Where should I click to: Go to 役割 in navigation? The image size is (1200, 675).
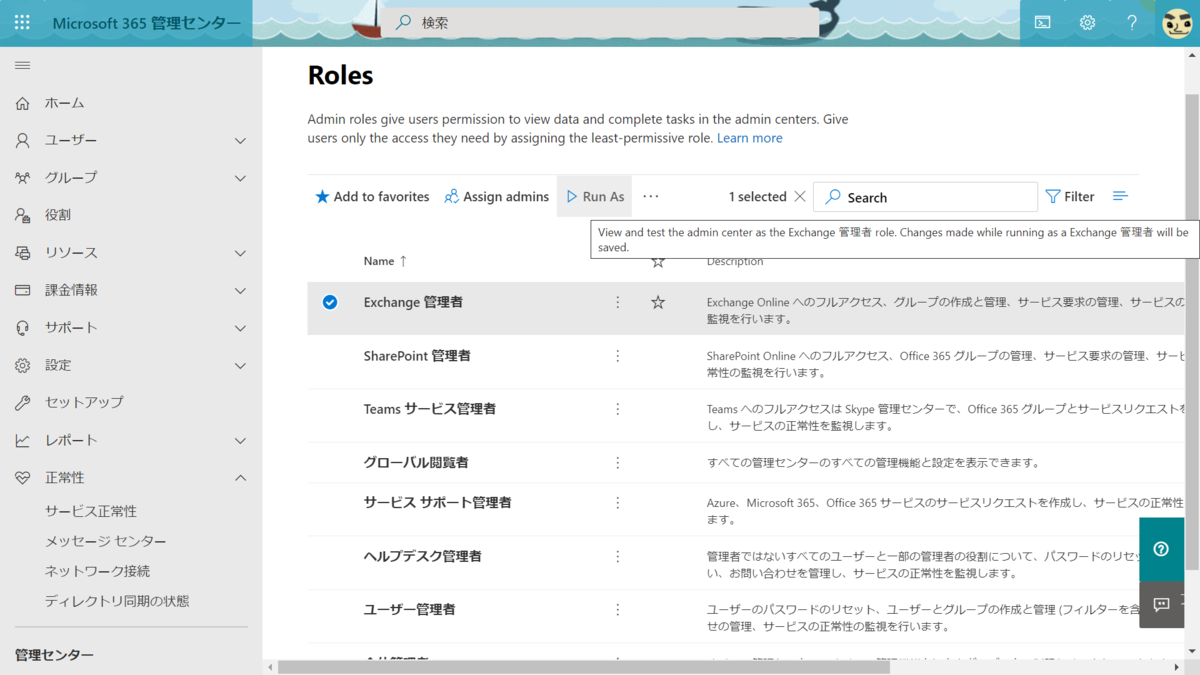tap(58, 215)
